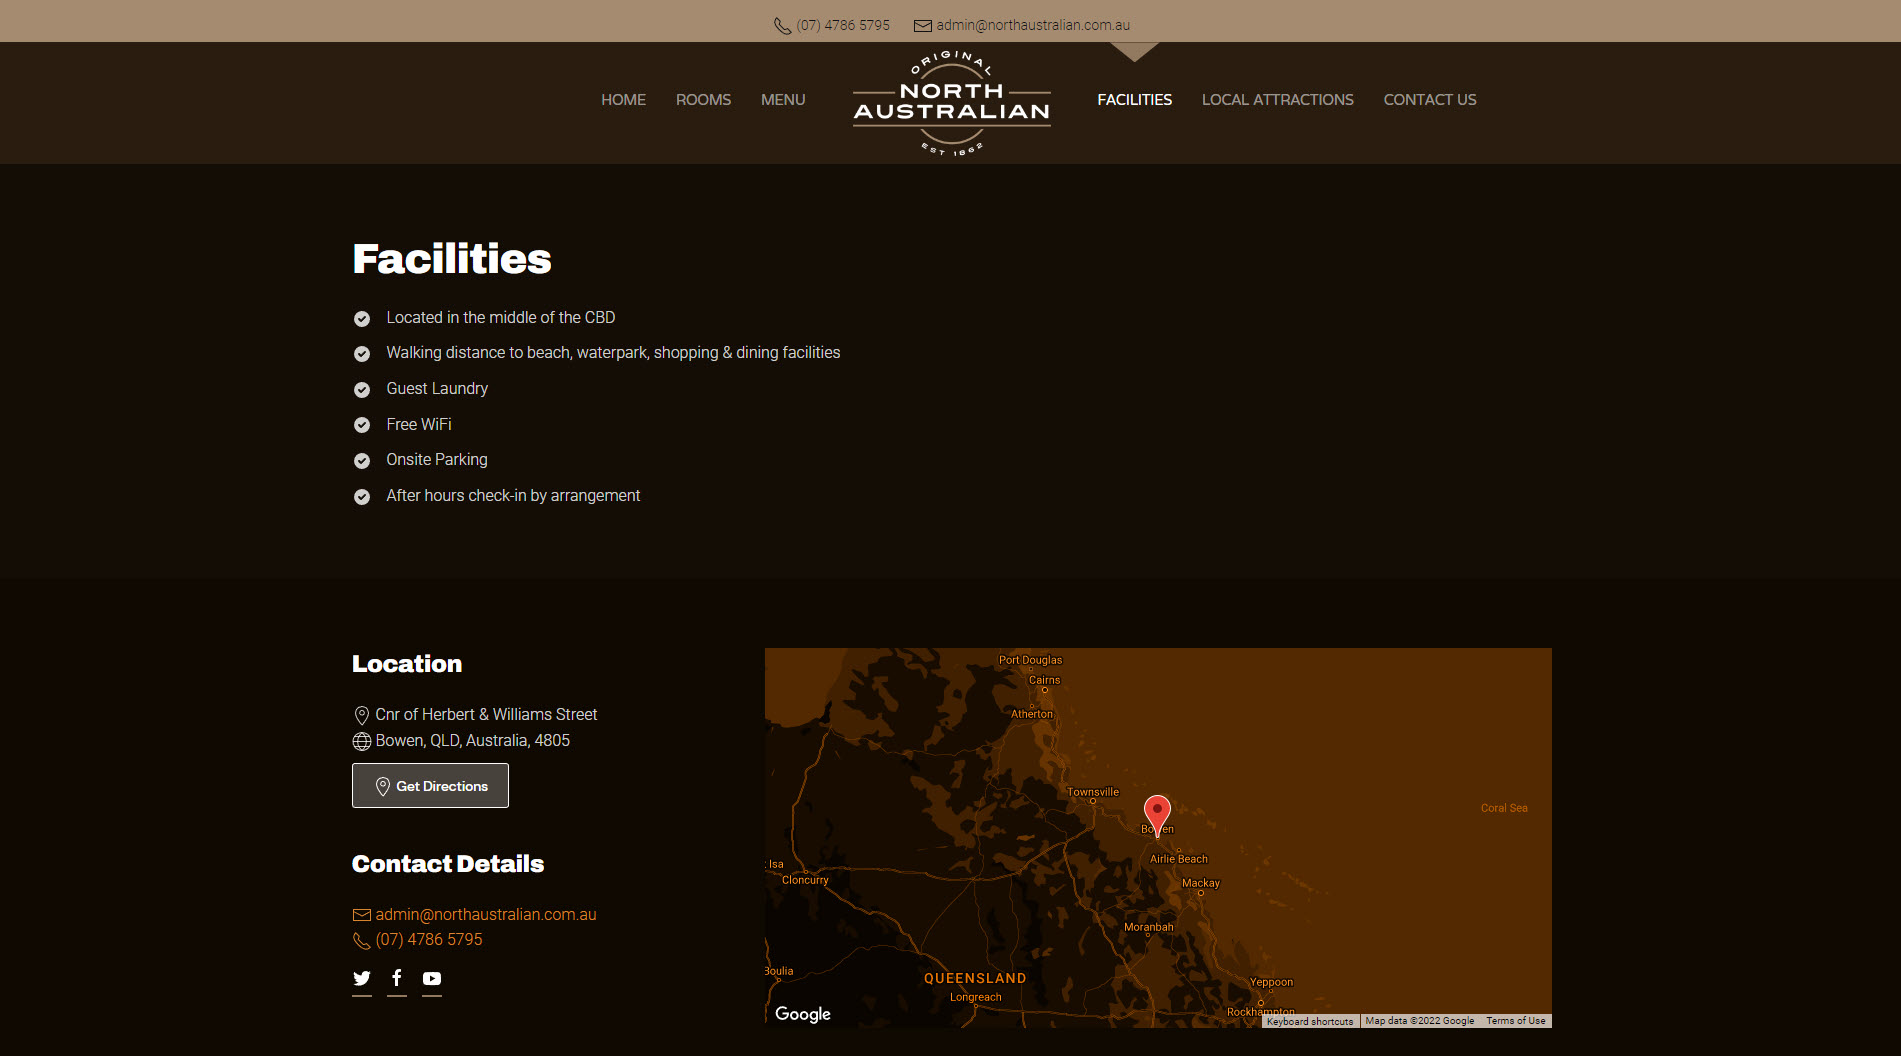
Task: Click the Twitter icon under Contact Details
Action: coord(362,978)
